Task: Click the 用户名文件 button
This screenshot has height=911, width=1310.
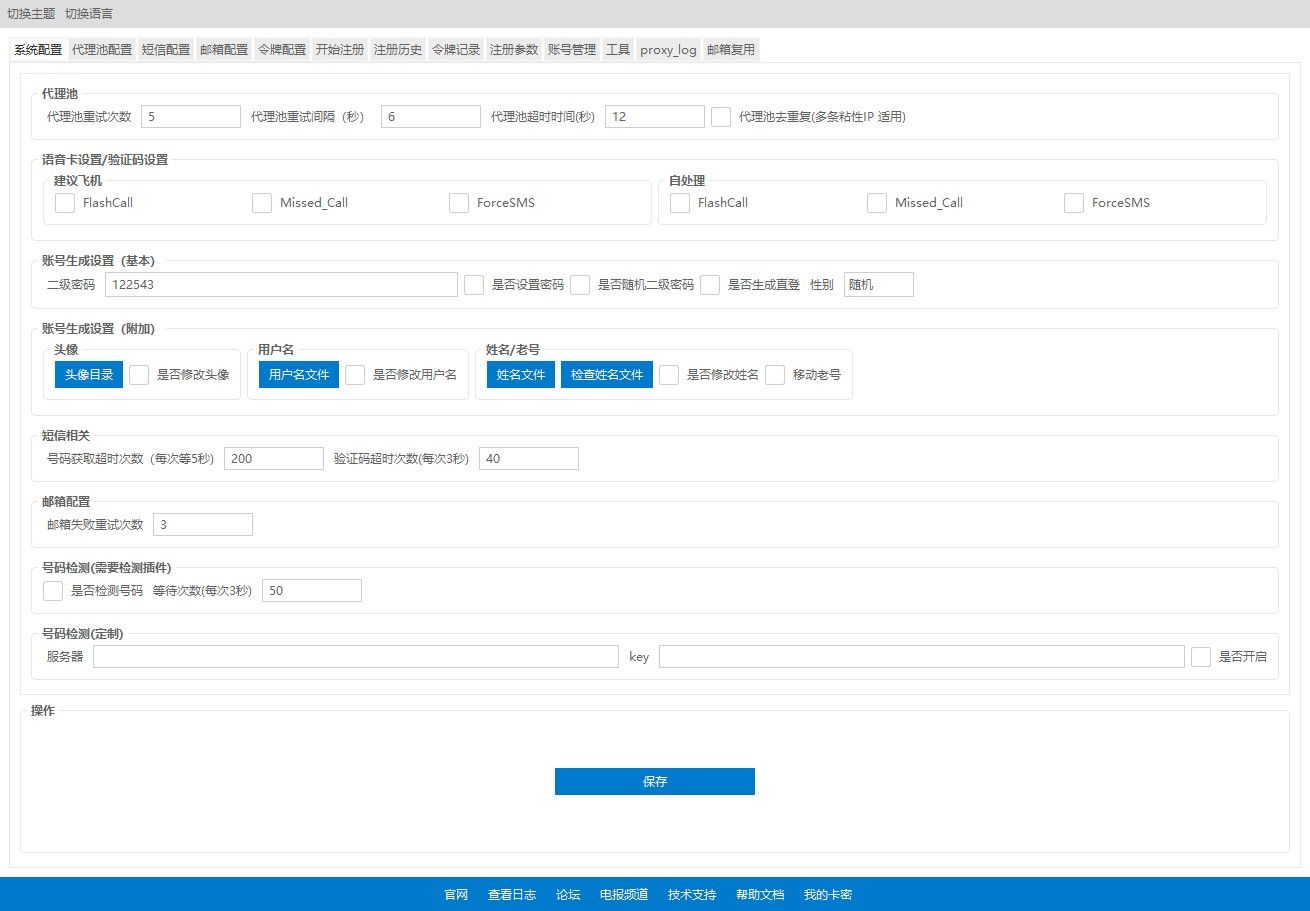Action: click(x=299, y=375)
